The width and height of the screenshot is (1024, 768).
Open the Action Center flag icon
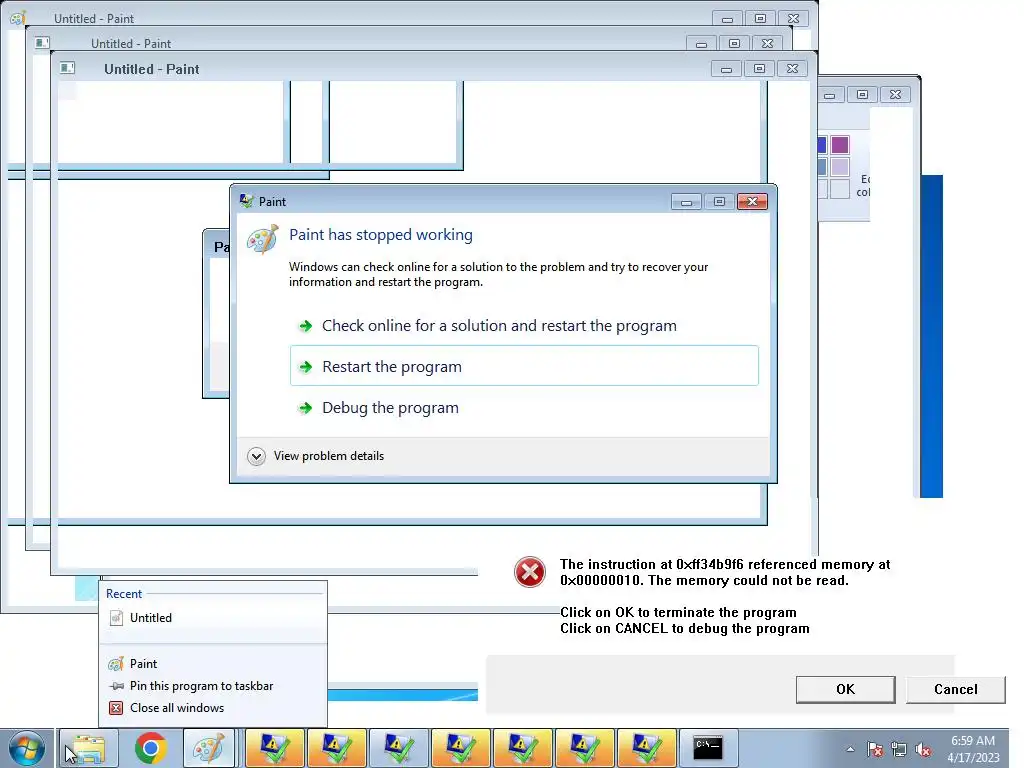pyautogui.click(x=875, y=750)
